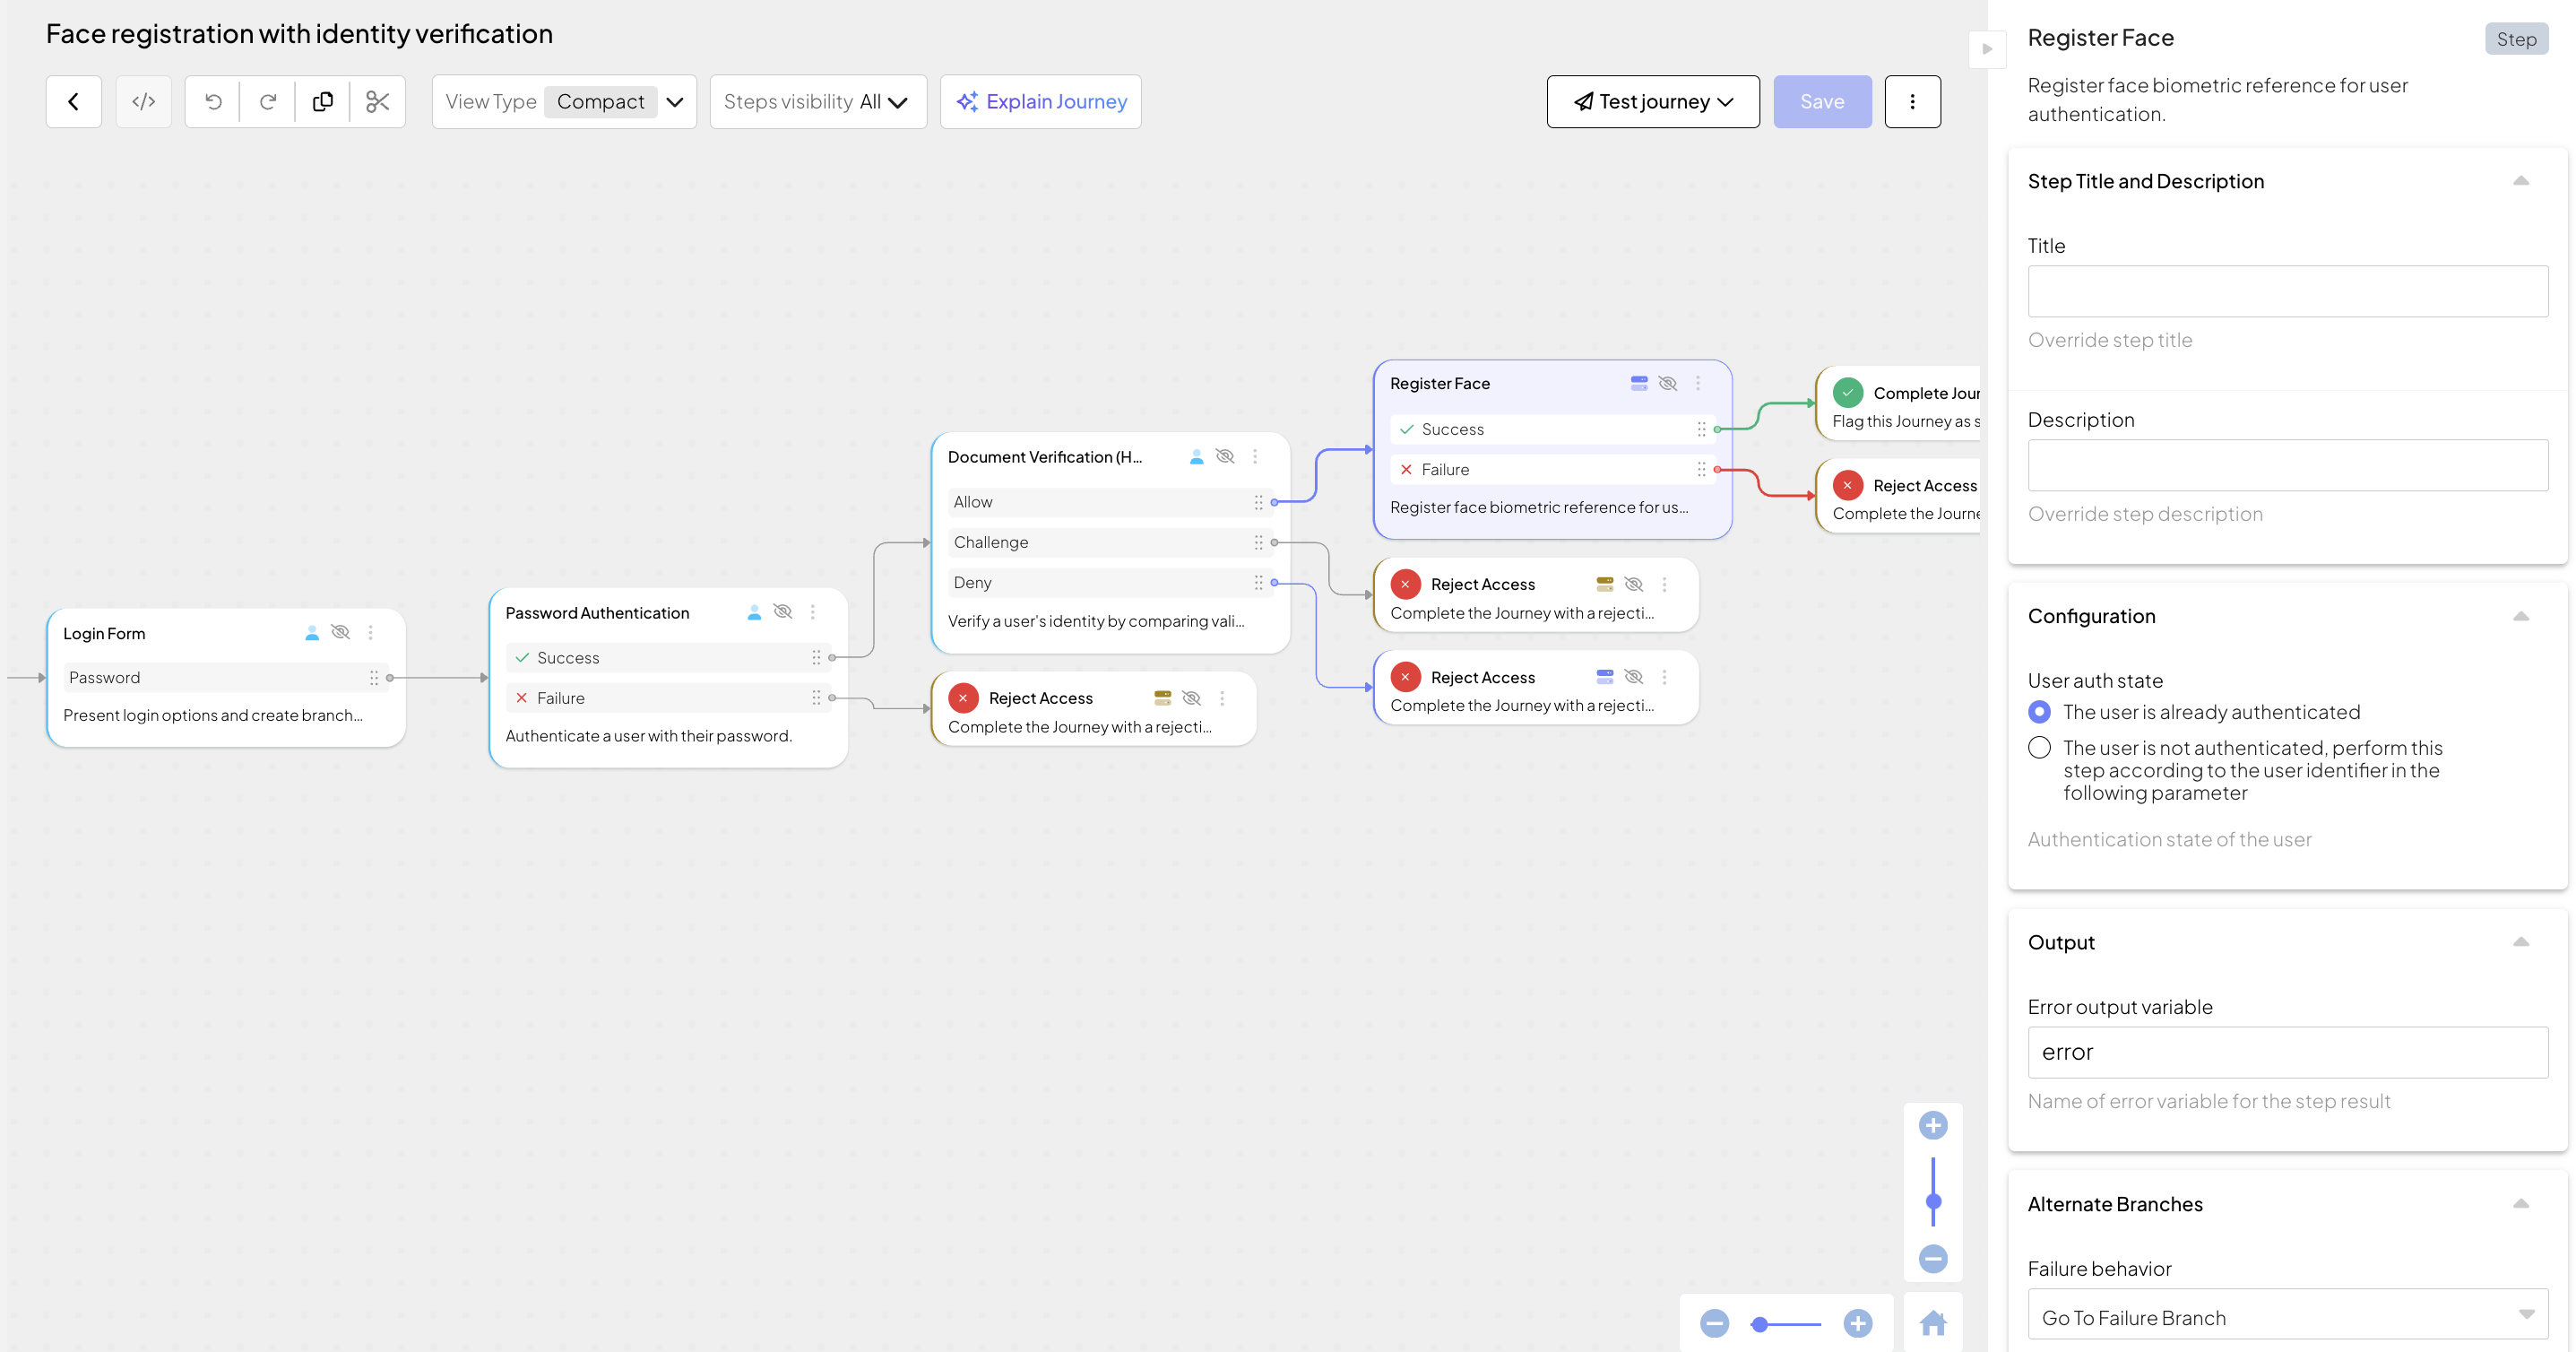
Task: Open the code view icon
Action: (x=144, y=101)
